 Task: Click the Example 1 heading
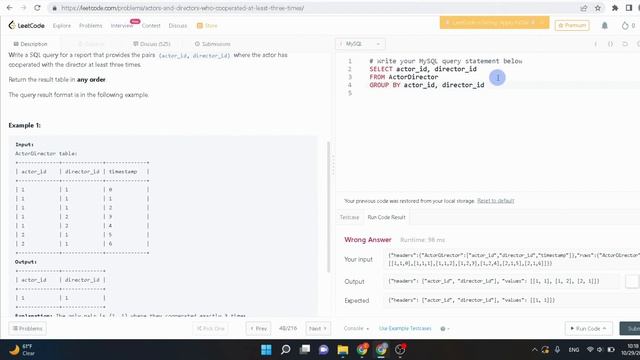(x=24, y=125)
